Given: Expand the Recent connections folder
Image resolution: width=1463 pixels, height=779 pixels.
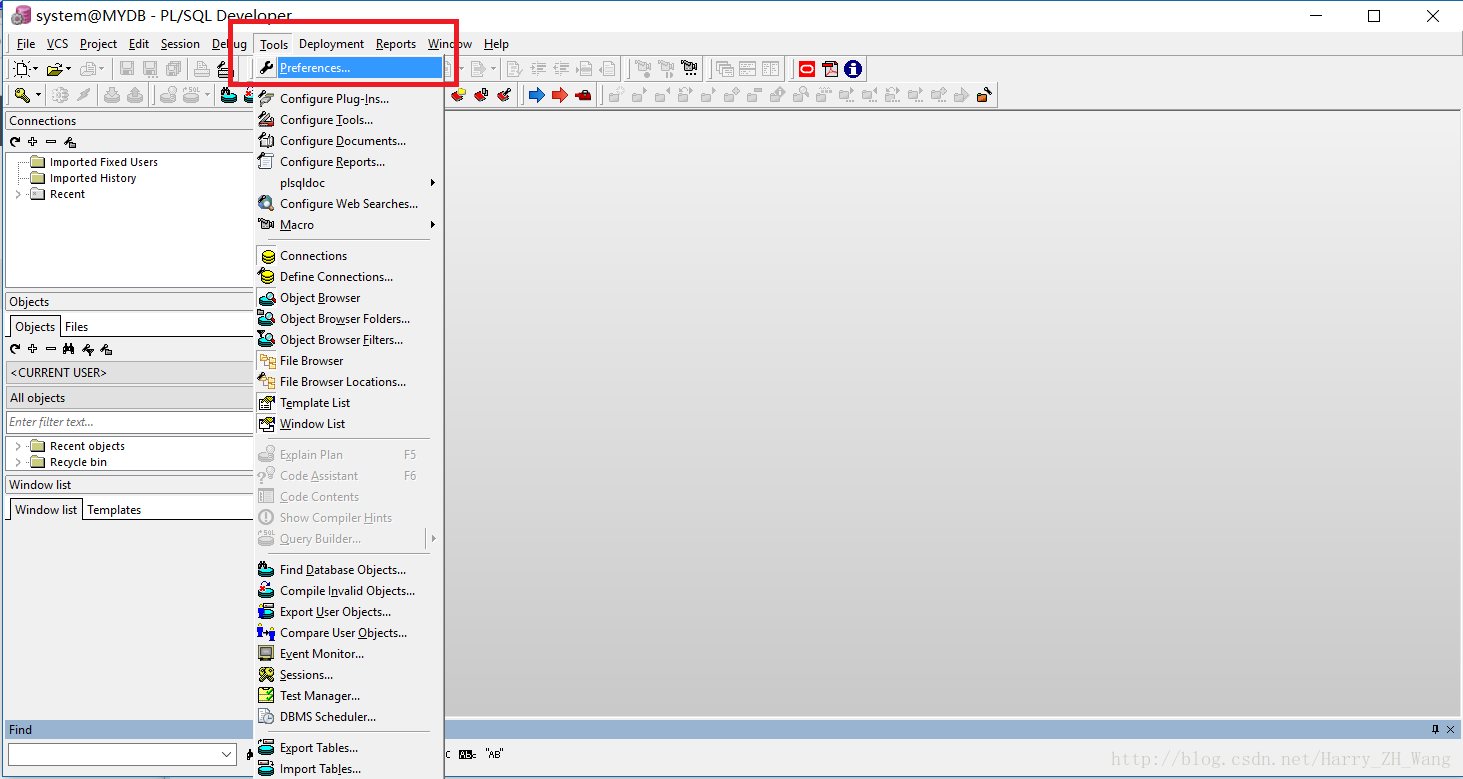Looking at the screenshot, I should tap(18, 194).
